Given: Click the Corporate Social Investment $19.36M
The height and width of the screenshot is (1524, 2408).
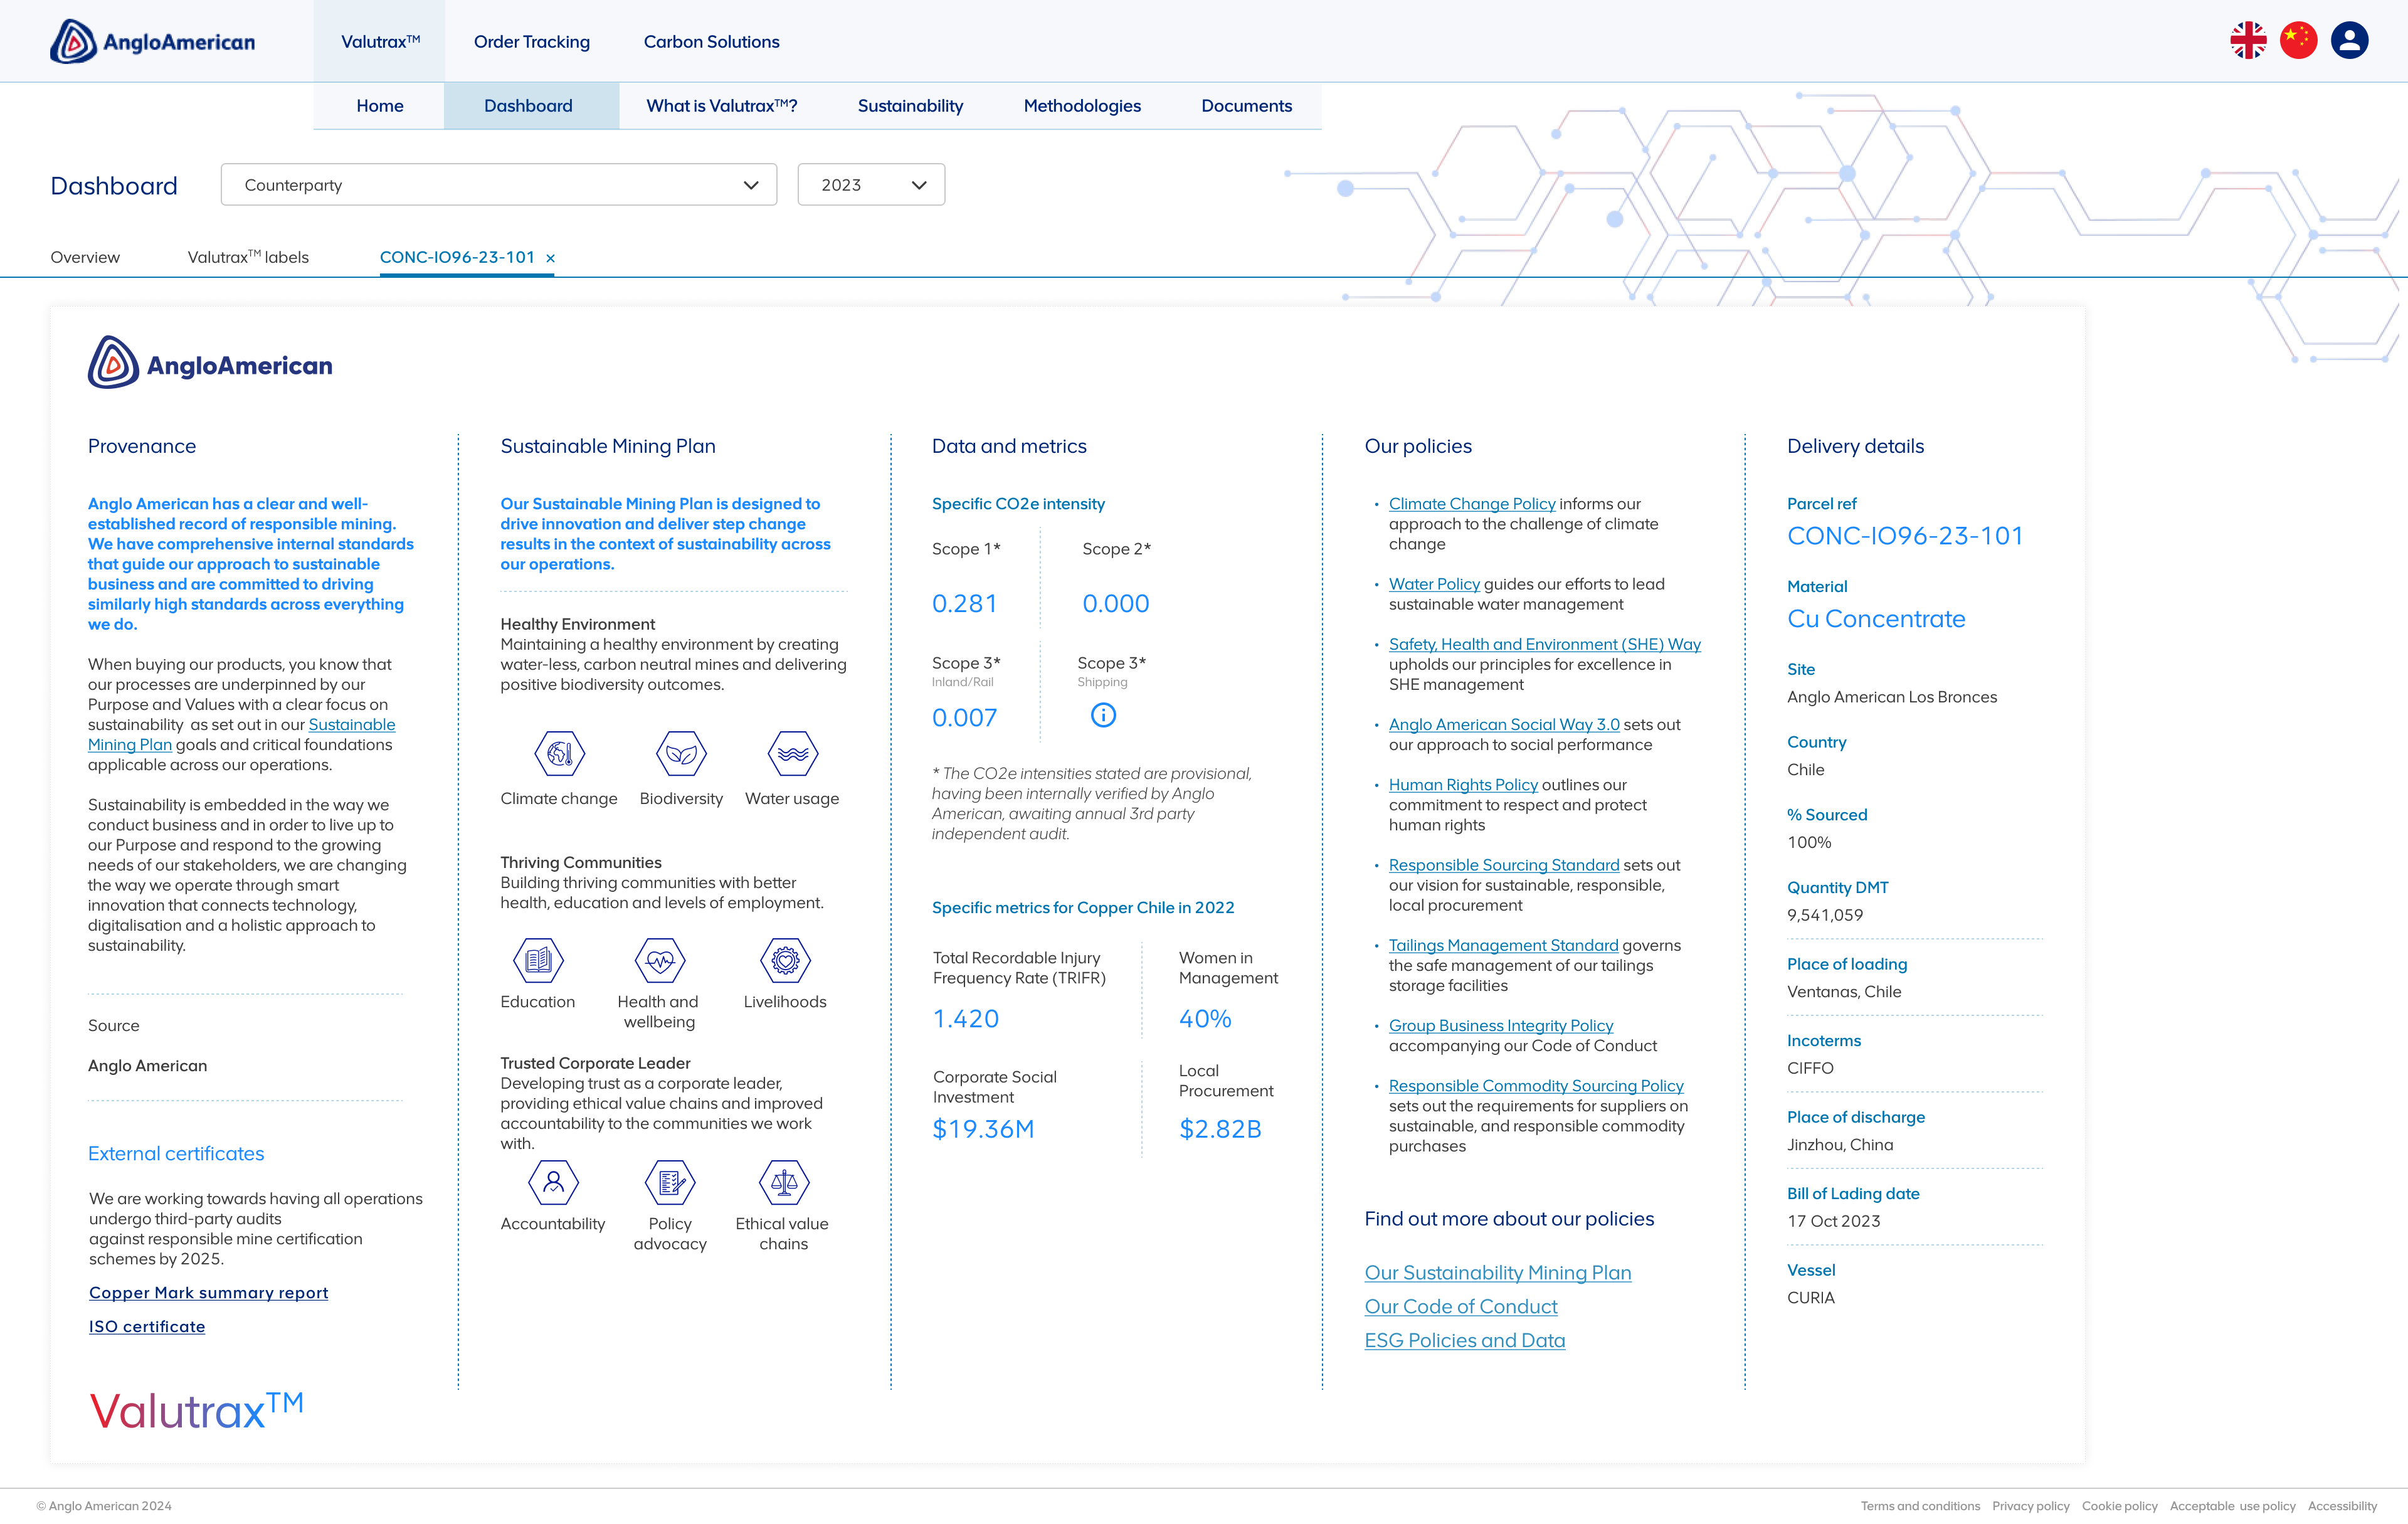Looking at the screenshot, I should click(983, 1129).
